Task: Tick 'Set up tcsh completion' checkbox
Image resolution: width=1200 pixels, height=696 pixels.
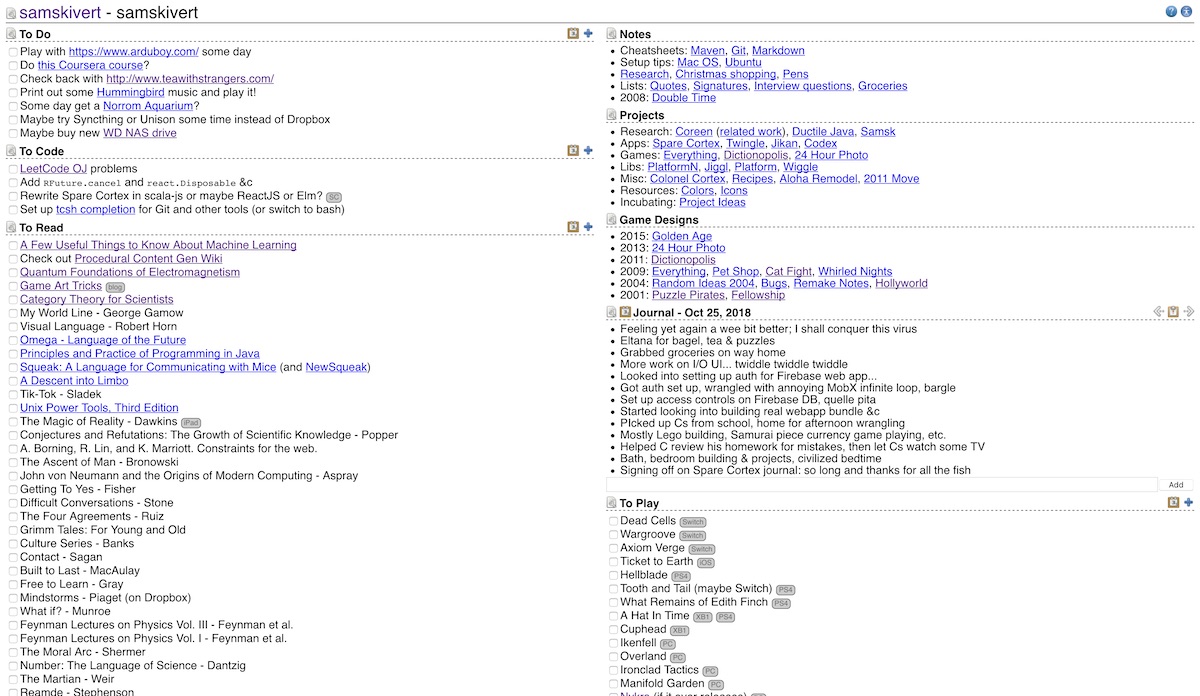Action: coord(13,210)
